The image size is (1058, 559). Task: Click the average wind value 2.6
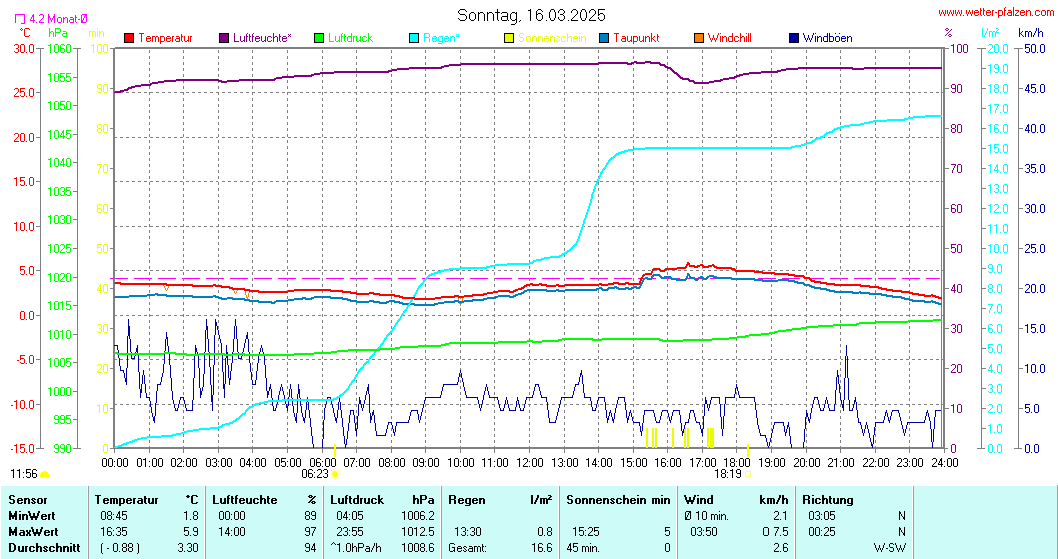pyautogui.click(x=781, y=548)
